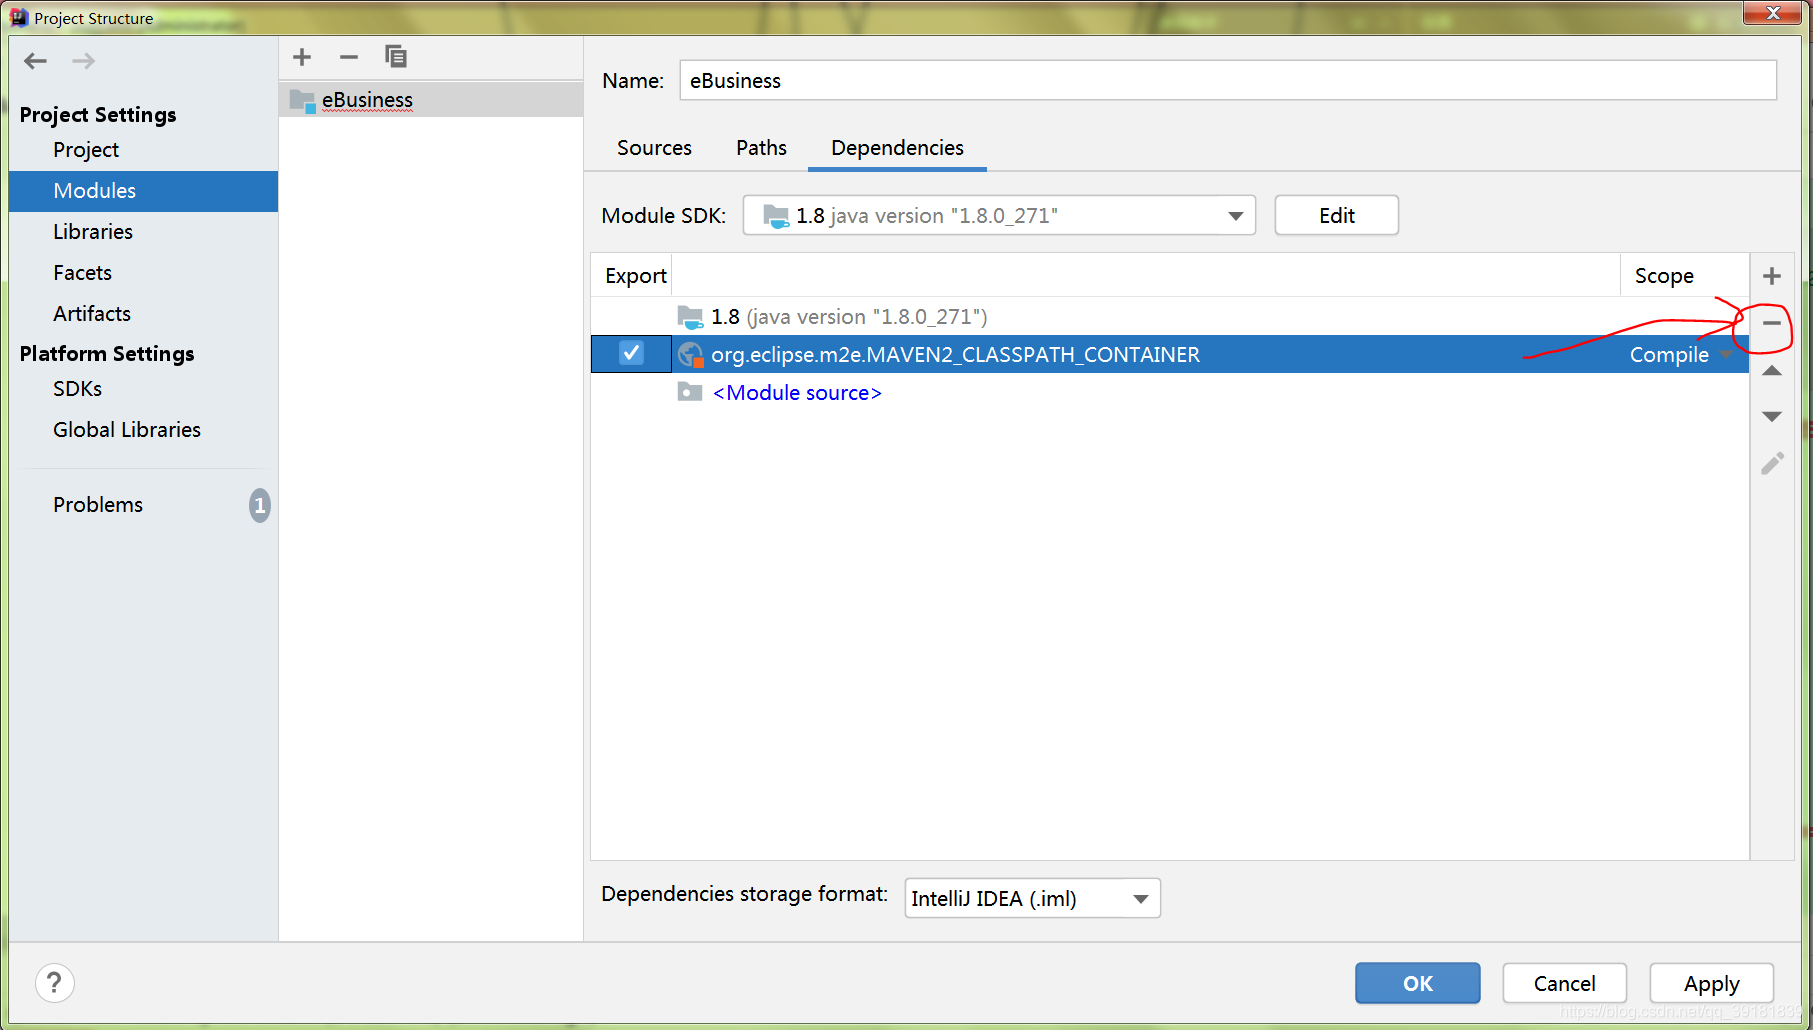The height and width of the screenshot is (1030, 1813).
Task: Click the Apply button
Action: [1711, 983]
